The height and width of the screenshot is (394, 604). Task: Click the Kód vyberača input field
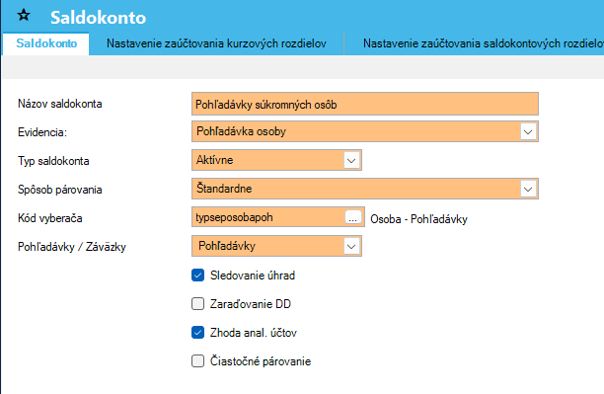coord(268,217)
